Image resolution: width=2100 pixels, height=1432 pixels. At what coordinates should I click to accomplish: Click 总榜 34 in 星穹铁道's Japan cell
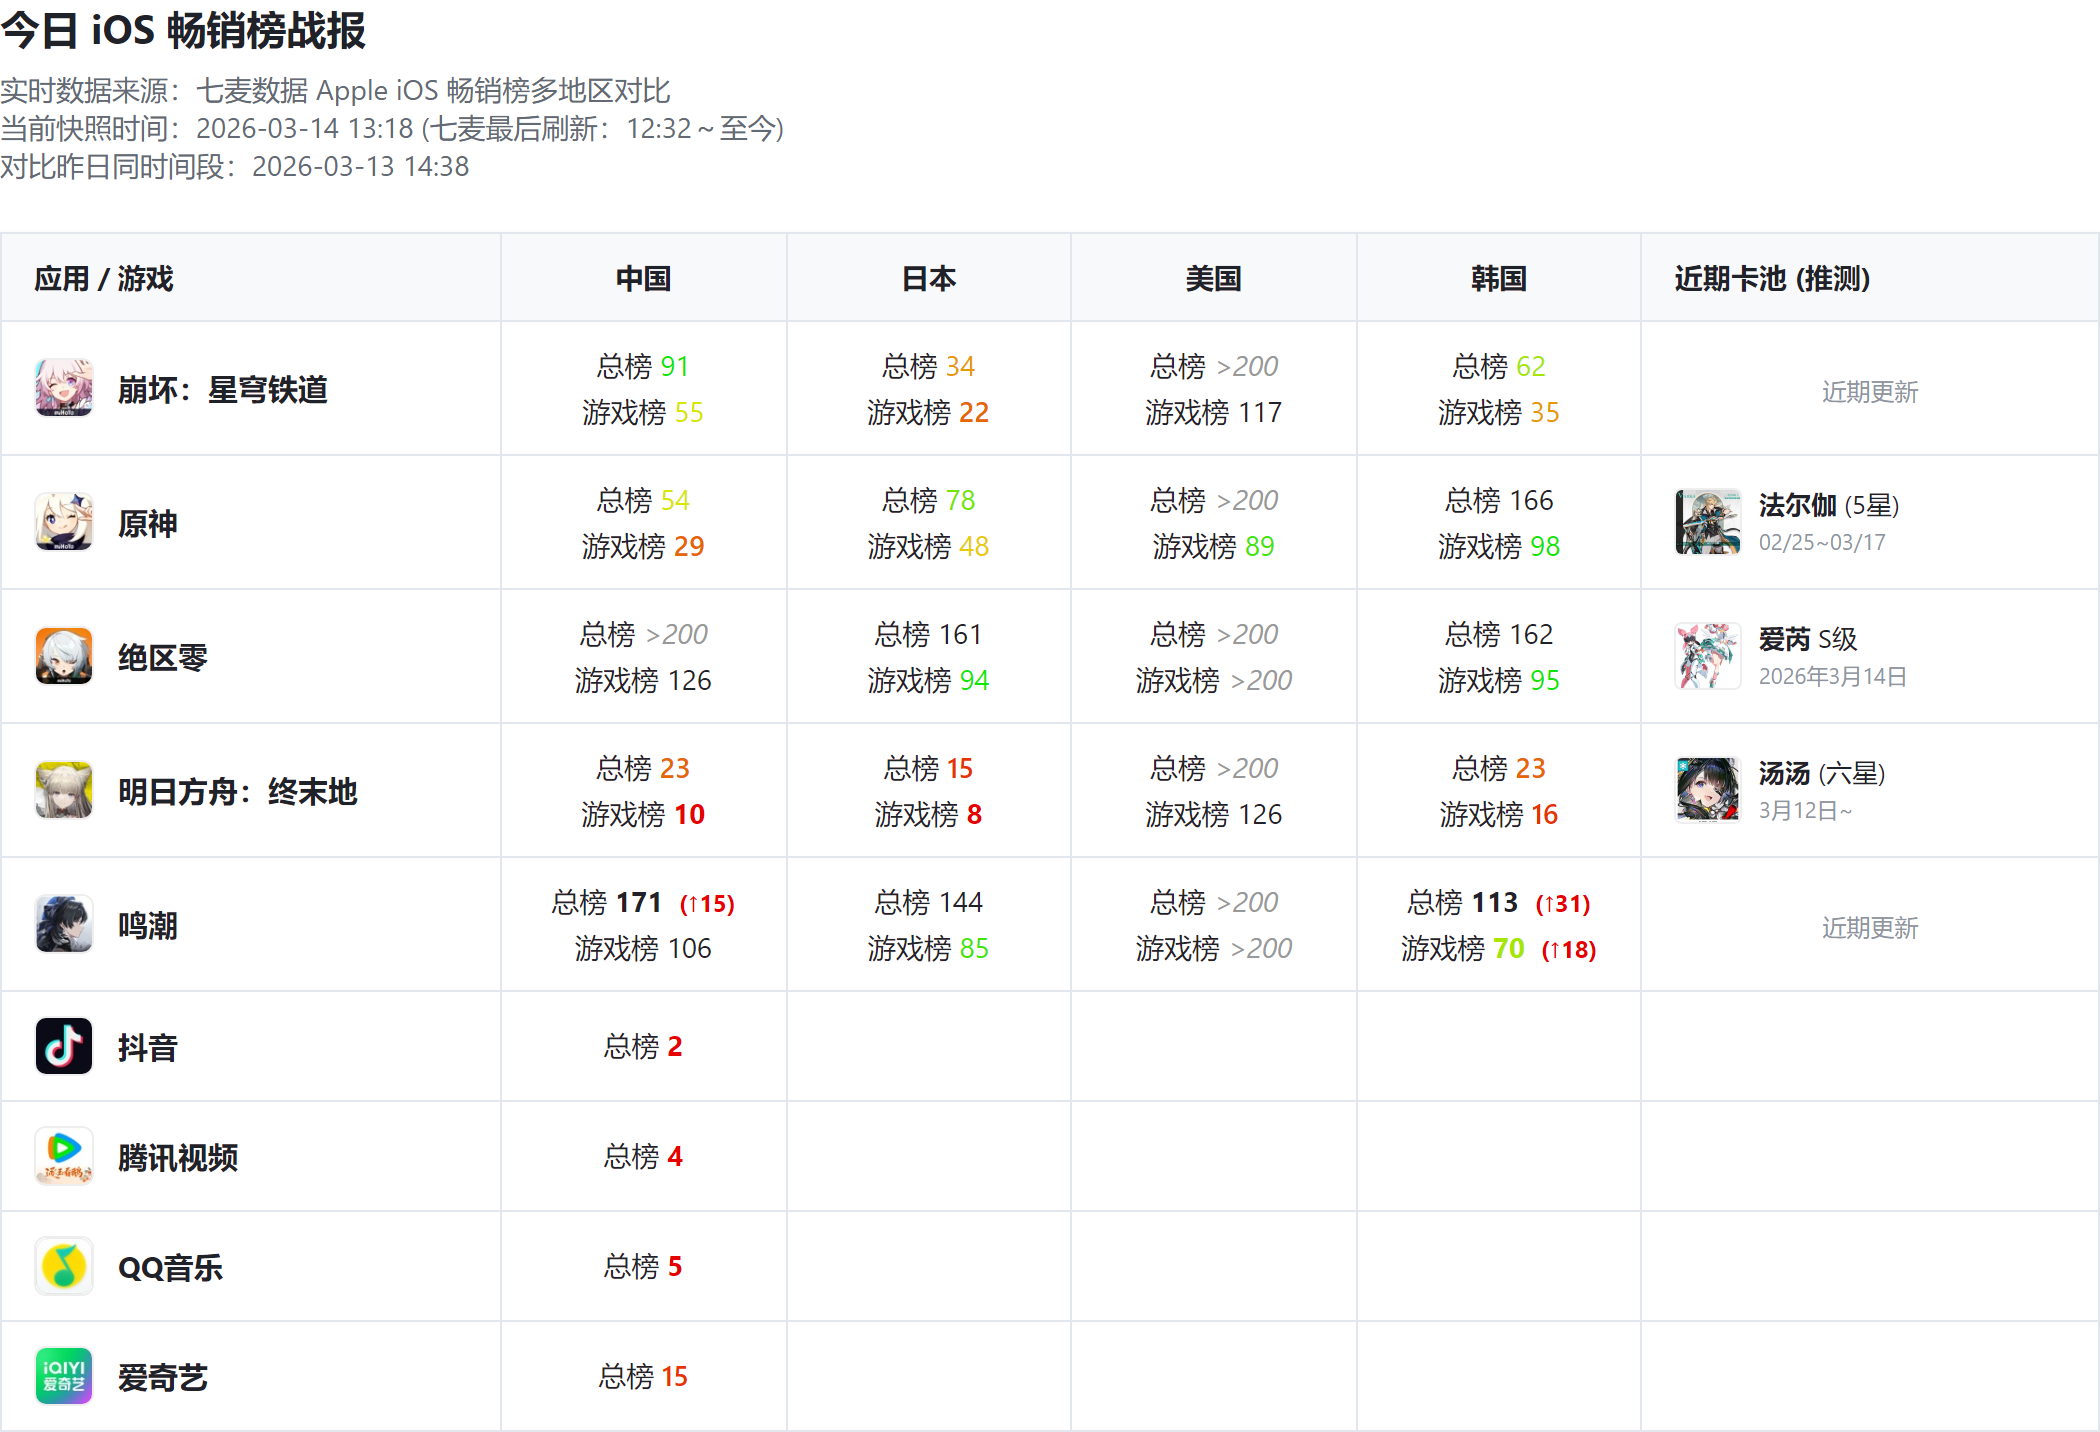point(928,366)
